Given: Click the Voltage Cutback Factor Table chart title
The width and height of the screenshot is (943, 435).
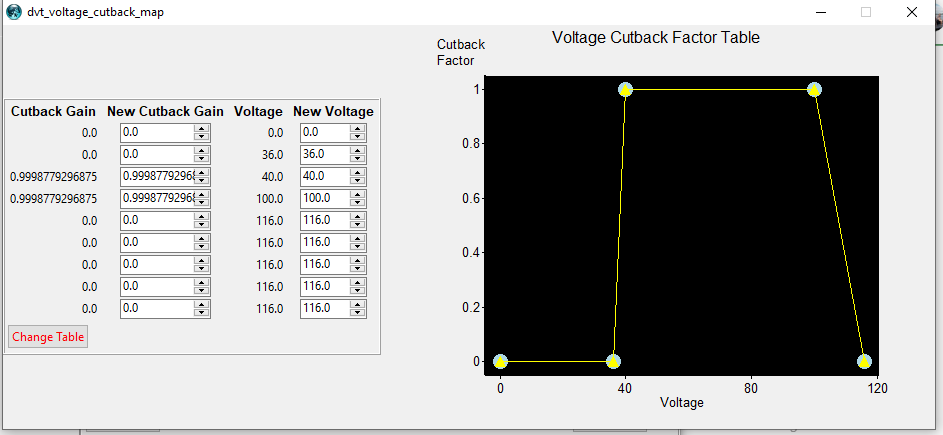Looking at the screenshot, I should [x=656, y=37].
